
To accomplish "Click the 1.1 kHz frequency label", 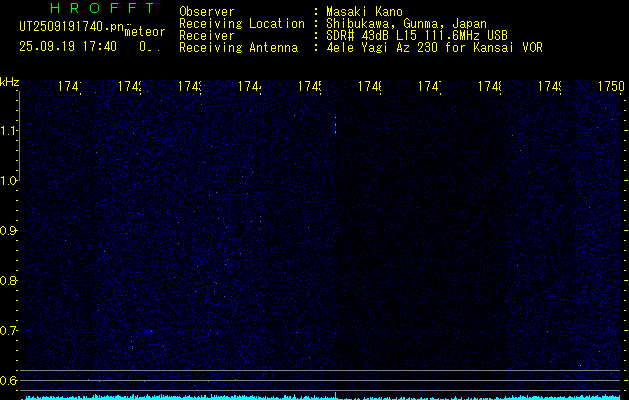I will tap(8, 130).
